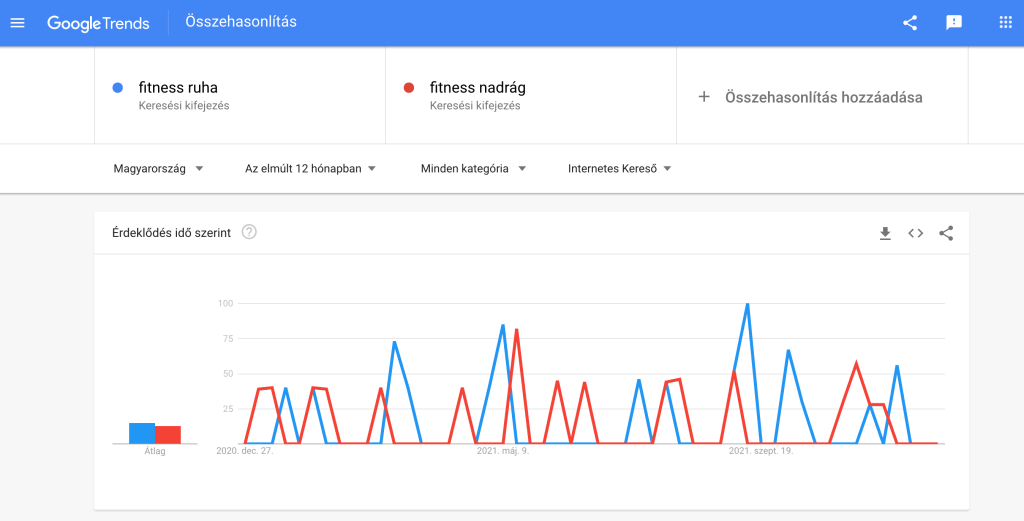1024x521 pixels.
Task: Open the hamburger main menu
Action: [x=17, y=23]
